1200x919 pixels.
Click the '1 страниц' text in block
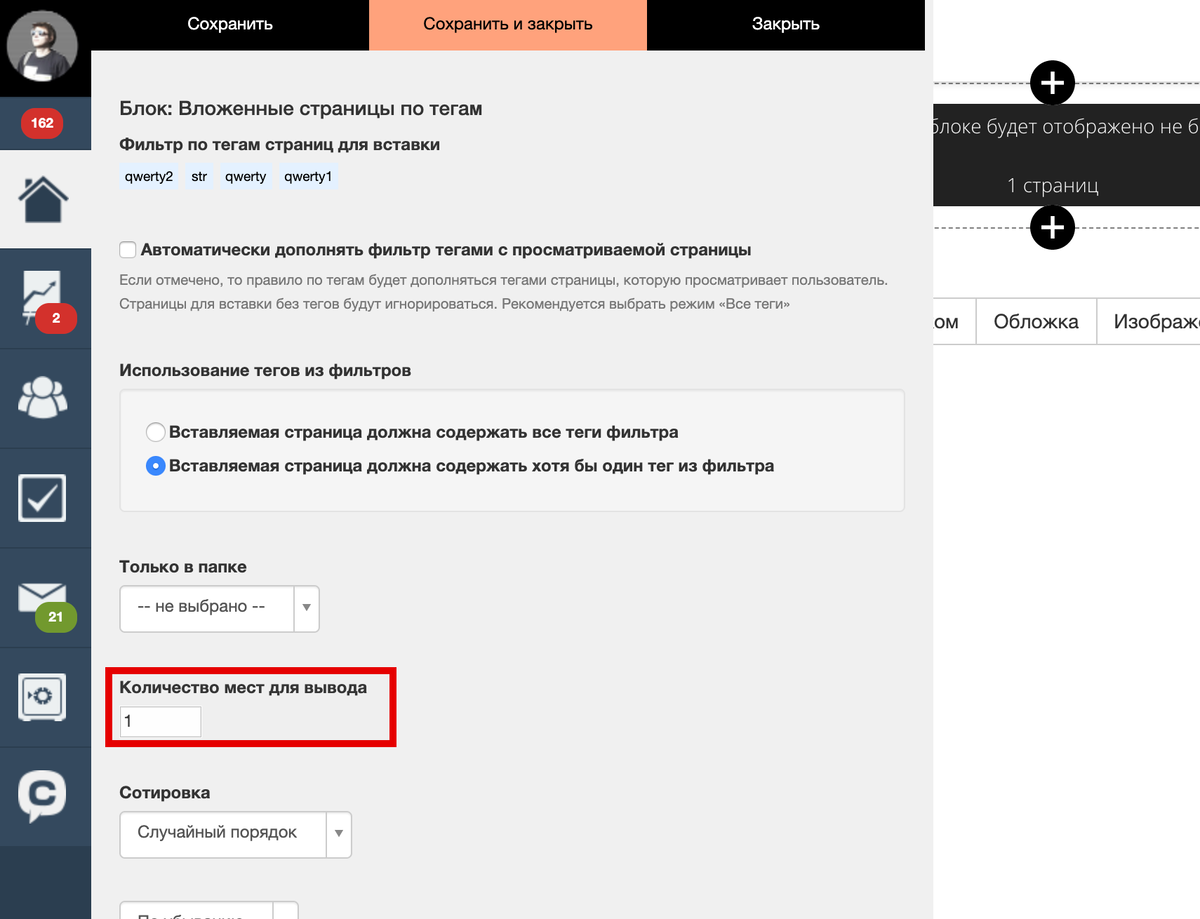[1053, 186]
